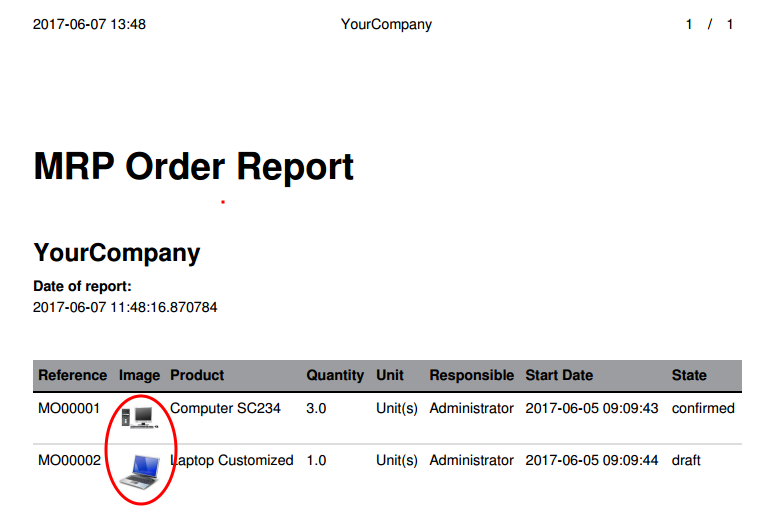
Task: Click the Image column header
Action: coord(139,376)
